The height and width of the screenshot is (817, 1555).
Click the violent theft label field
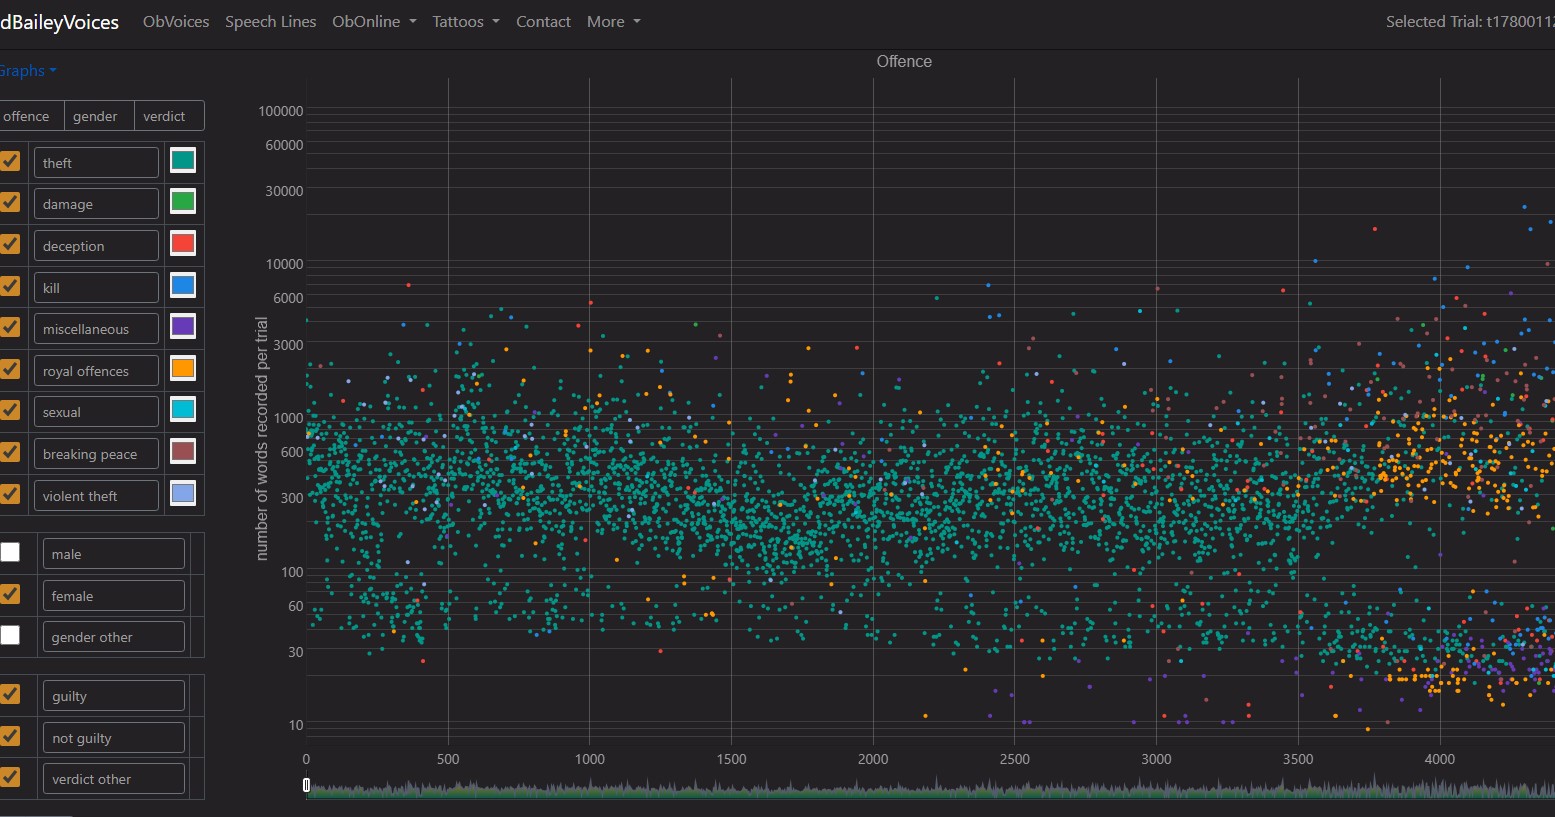[96, 496]
